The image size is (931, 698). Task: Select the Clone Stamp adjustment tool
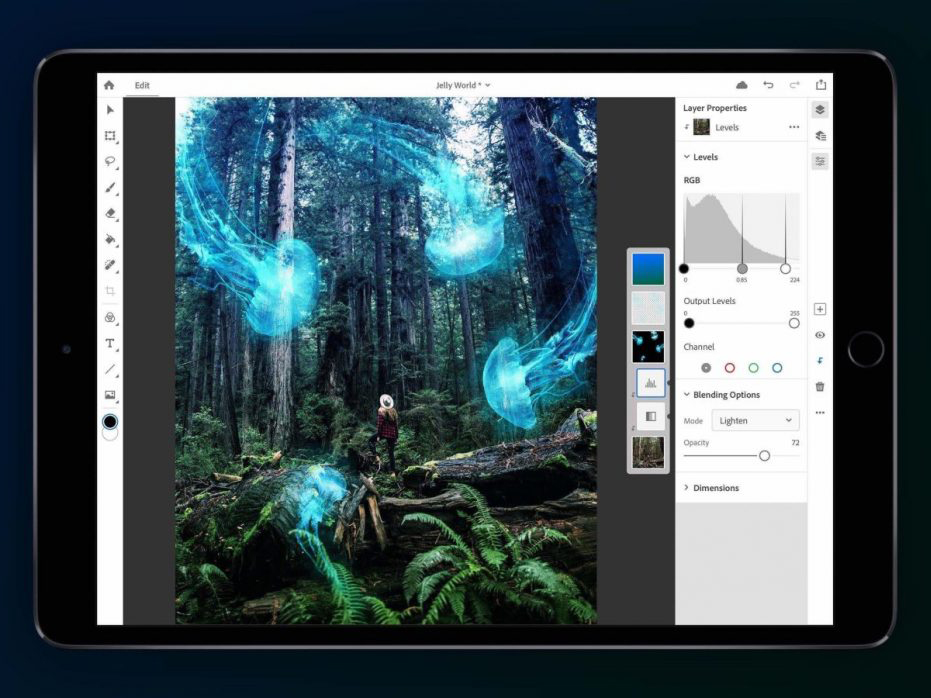110,318
